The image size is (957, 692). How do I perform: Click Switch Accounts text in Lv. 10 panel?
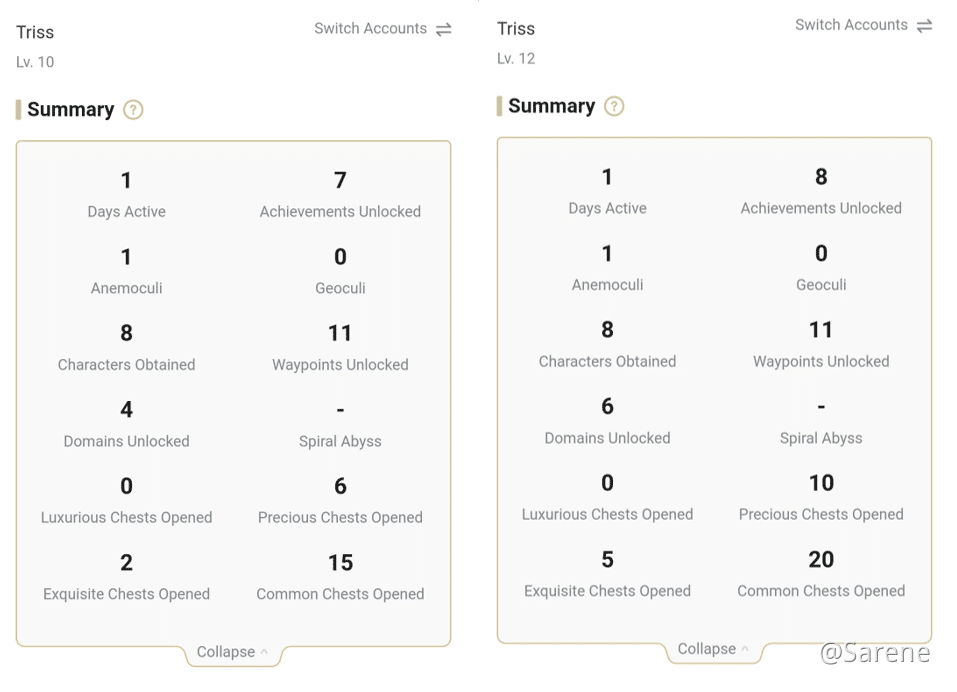pos(370,29)
